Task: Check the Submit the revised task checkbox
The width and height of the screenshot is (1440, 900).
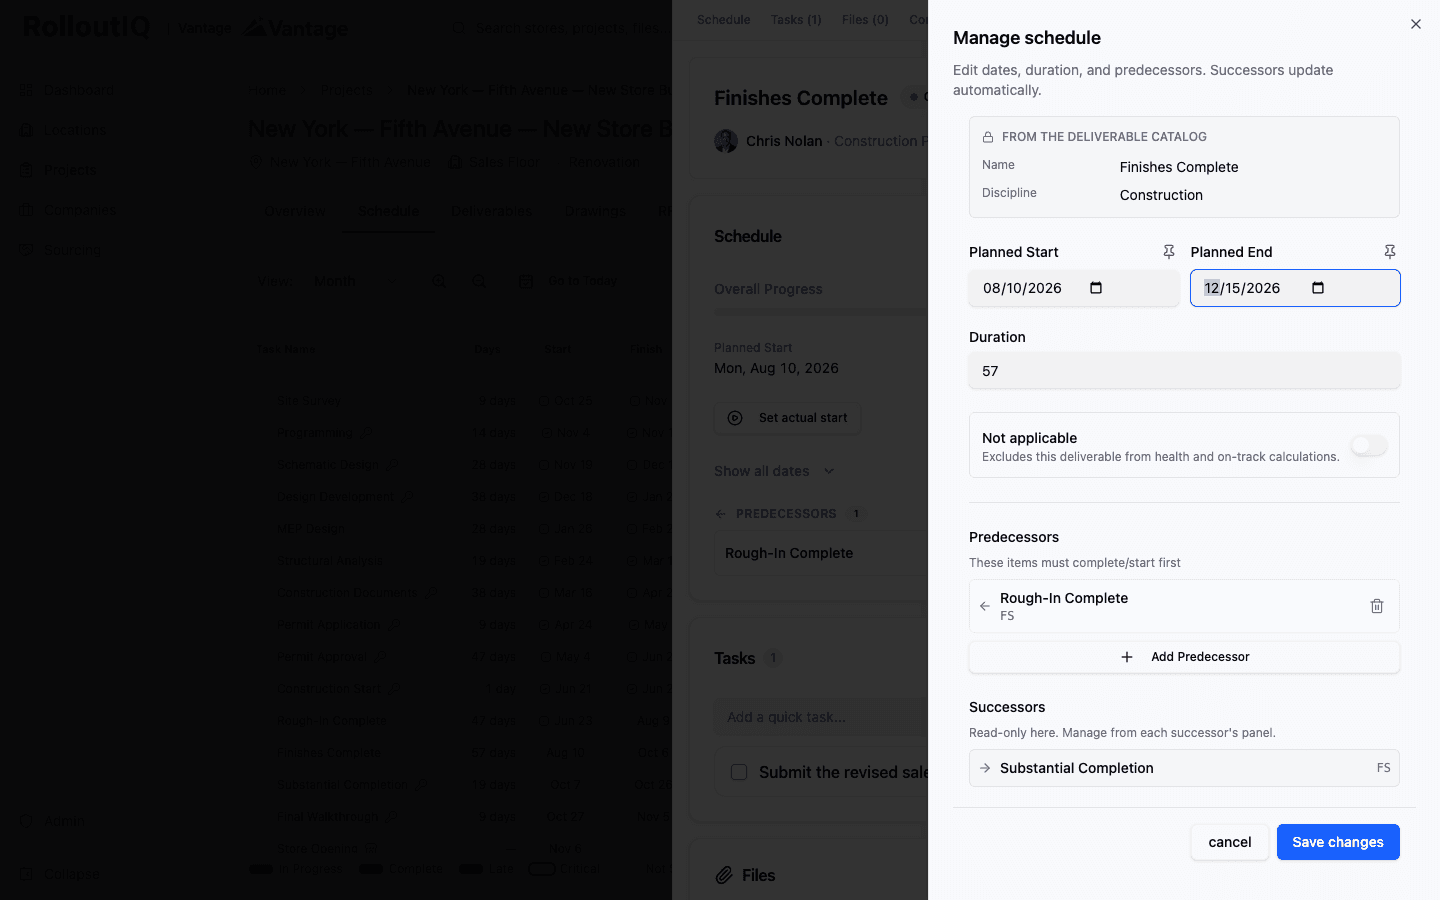Action: point(739,772)
